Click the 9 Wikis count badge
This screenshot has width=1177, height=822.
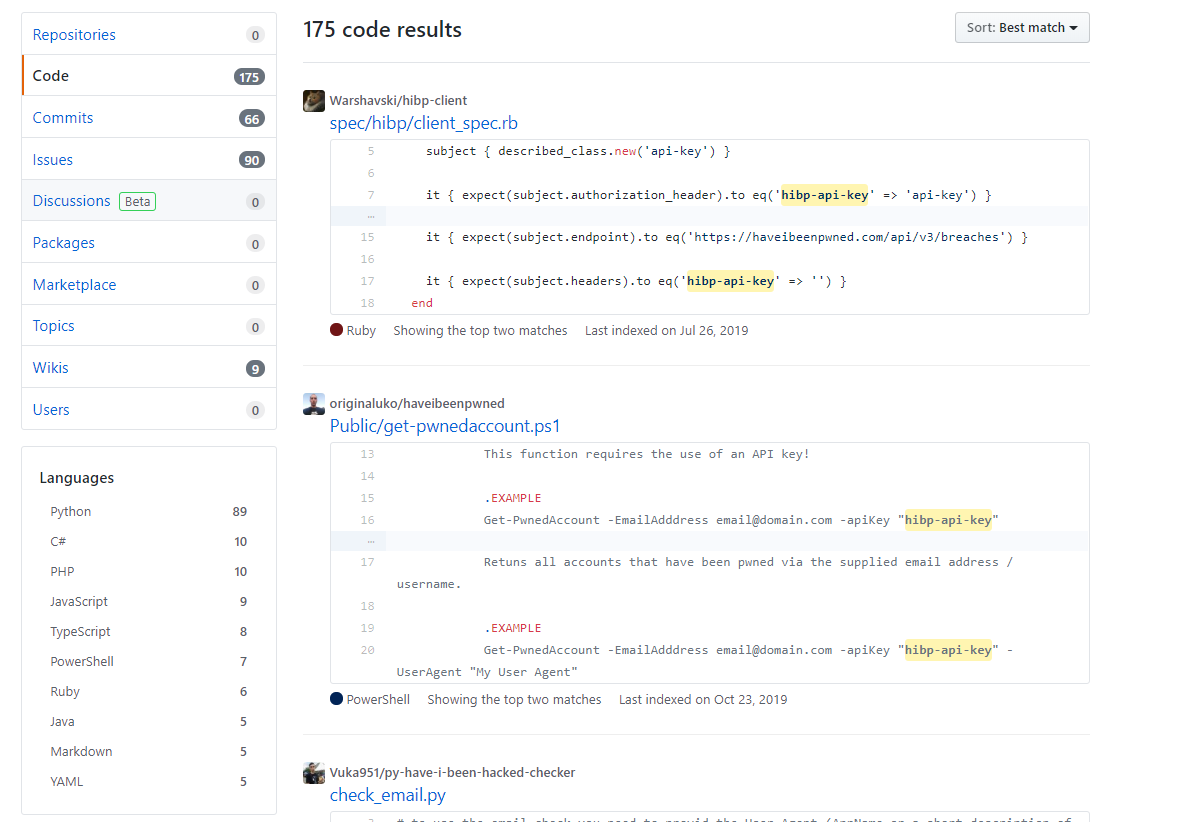[x=255, y=369]
